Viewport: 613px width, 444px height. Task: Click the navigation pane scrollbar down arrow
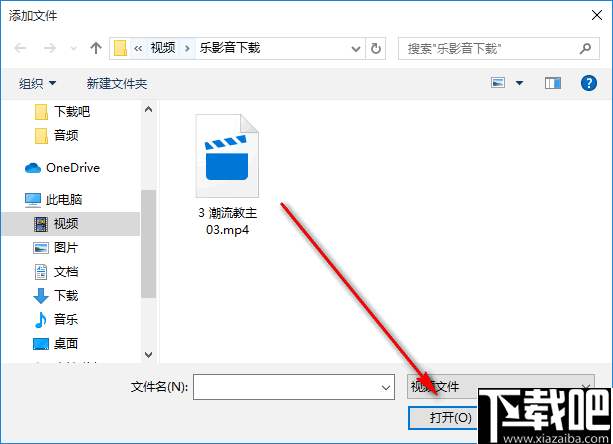click(x=148, y=354)
